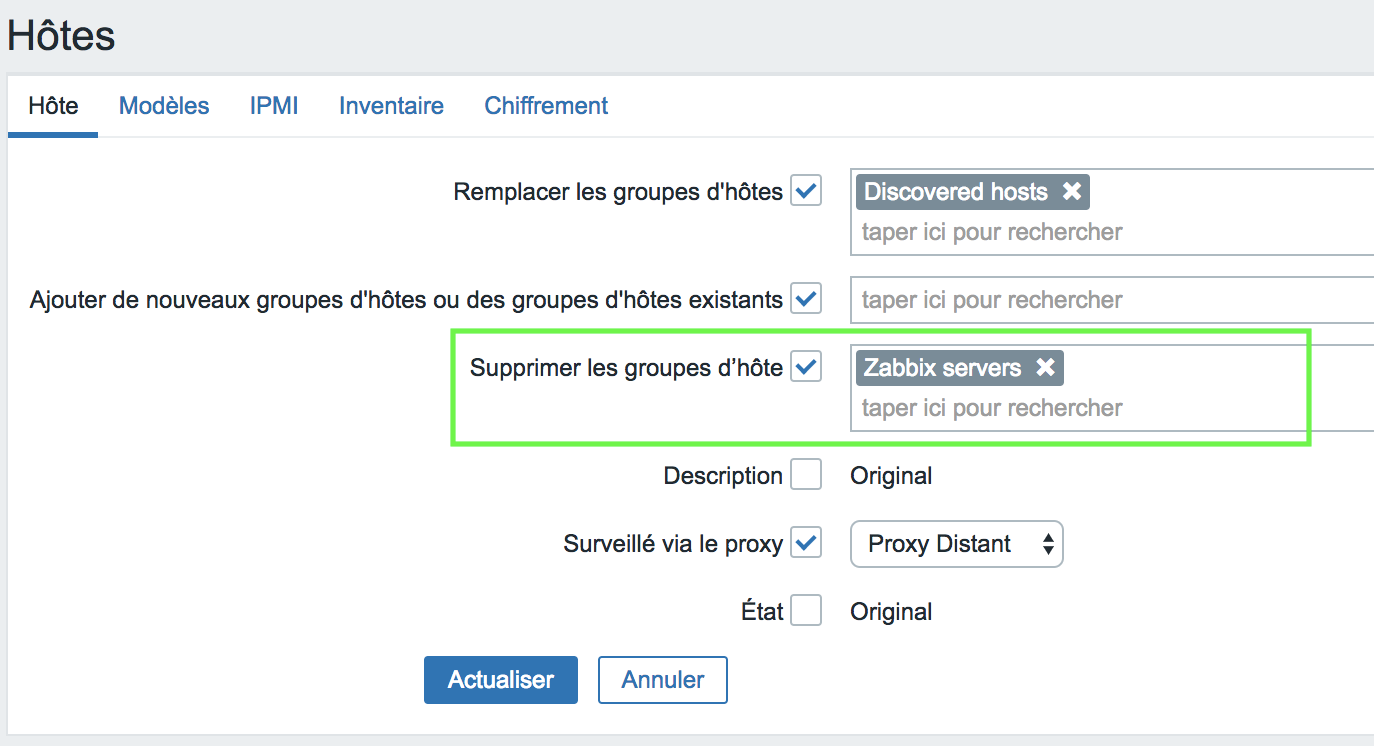Screen dimensions: 1374x746
Task: Go to the Inventaire tab
Action: pos(391,106)
